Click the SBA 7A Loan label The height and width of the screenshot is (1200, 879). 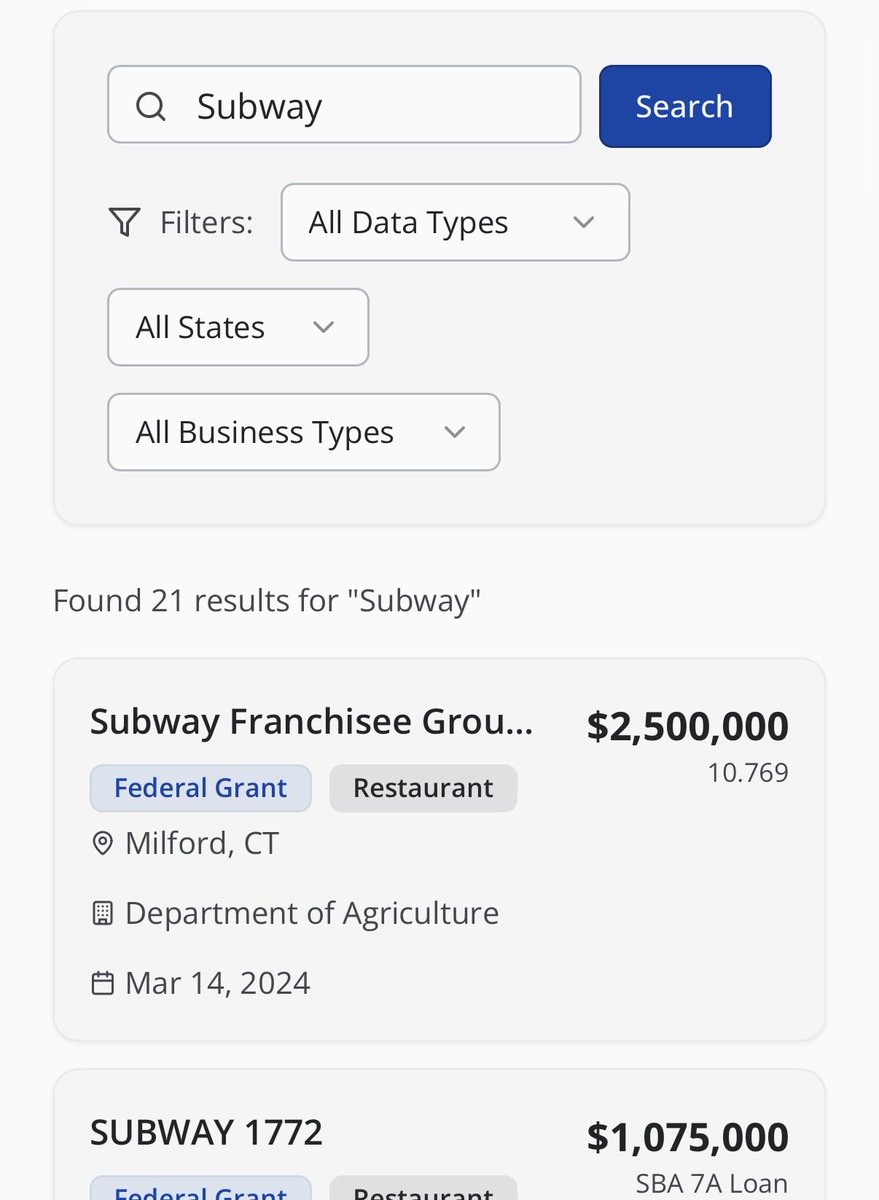pyautogui.click(x=711, y=1184)
